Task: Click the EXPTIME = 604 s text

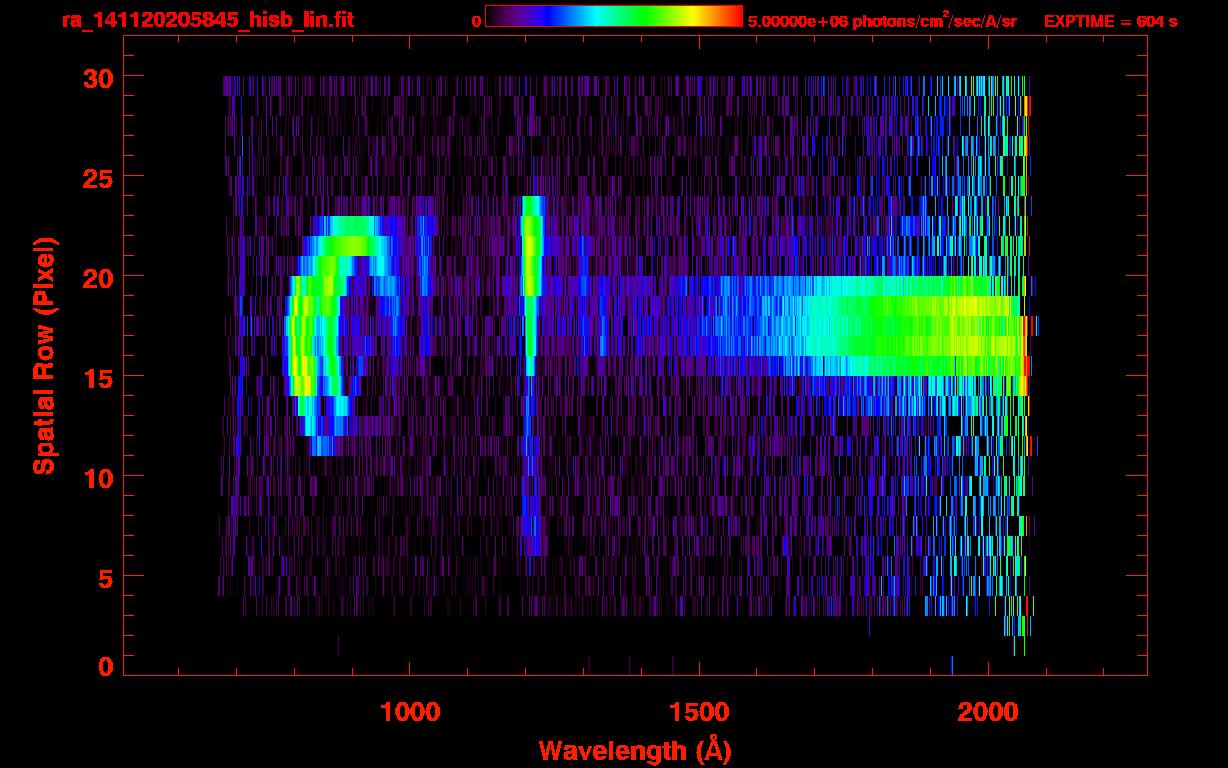Action: [x=1110, y=21]
